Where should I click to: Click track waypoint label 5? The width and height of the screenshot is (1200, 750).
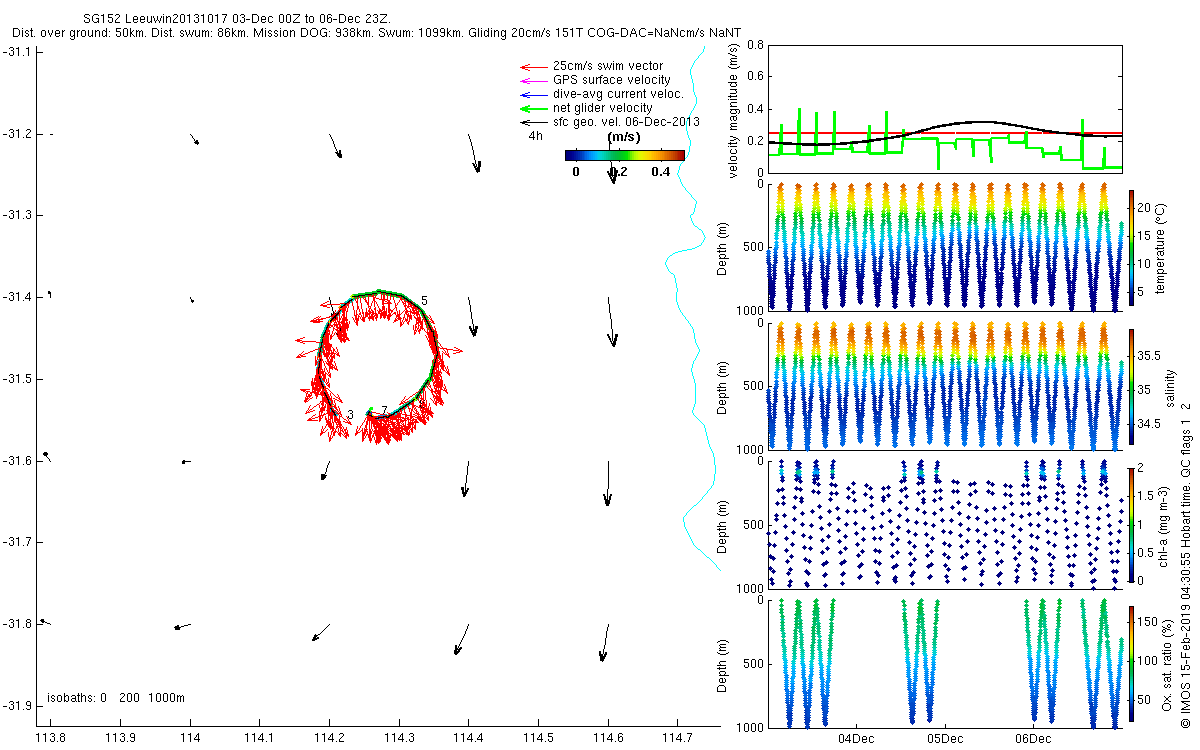(x=424, y=300)
